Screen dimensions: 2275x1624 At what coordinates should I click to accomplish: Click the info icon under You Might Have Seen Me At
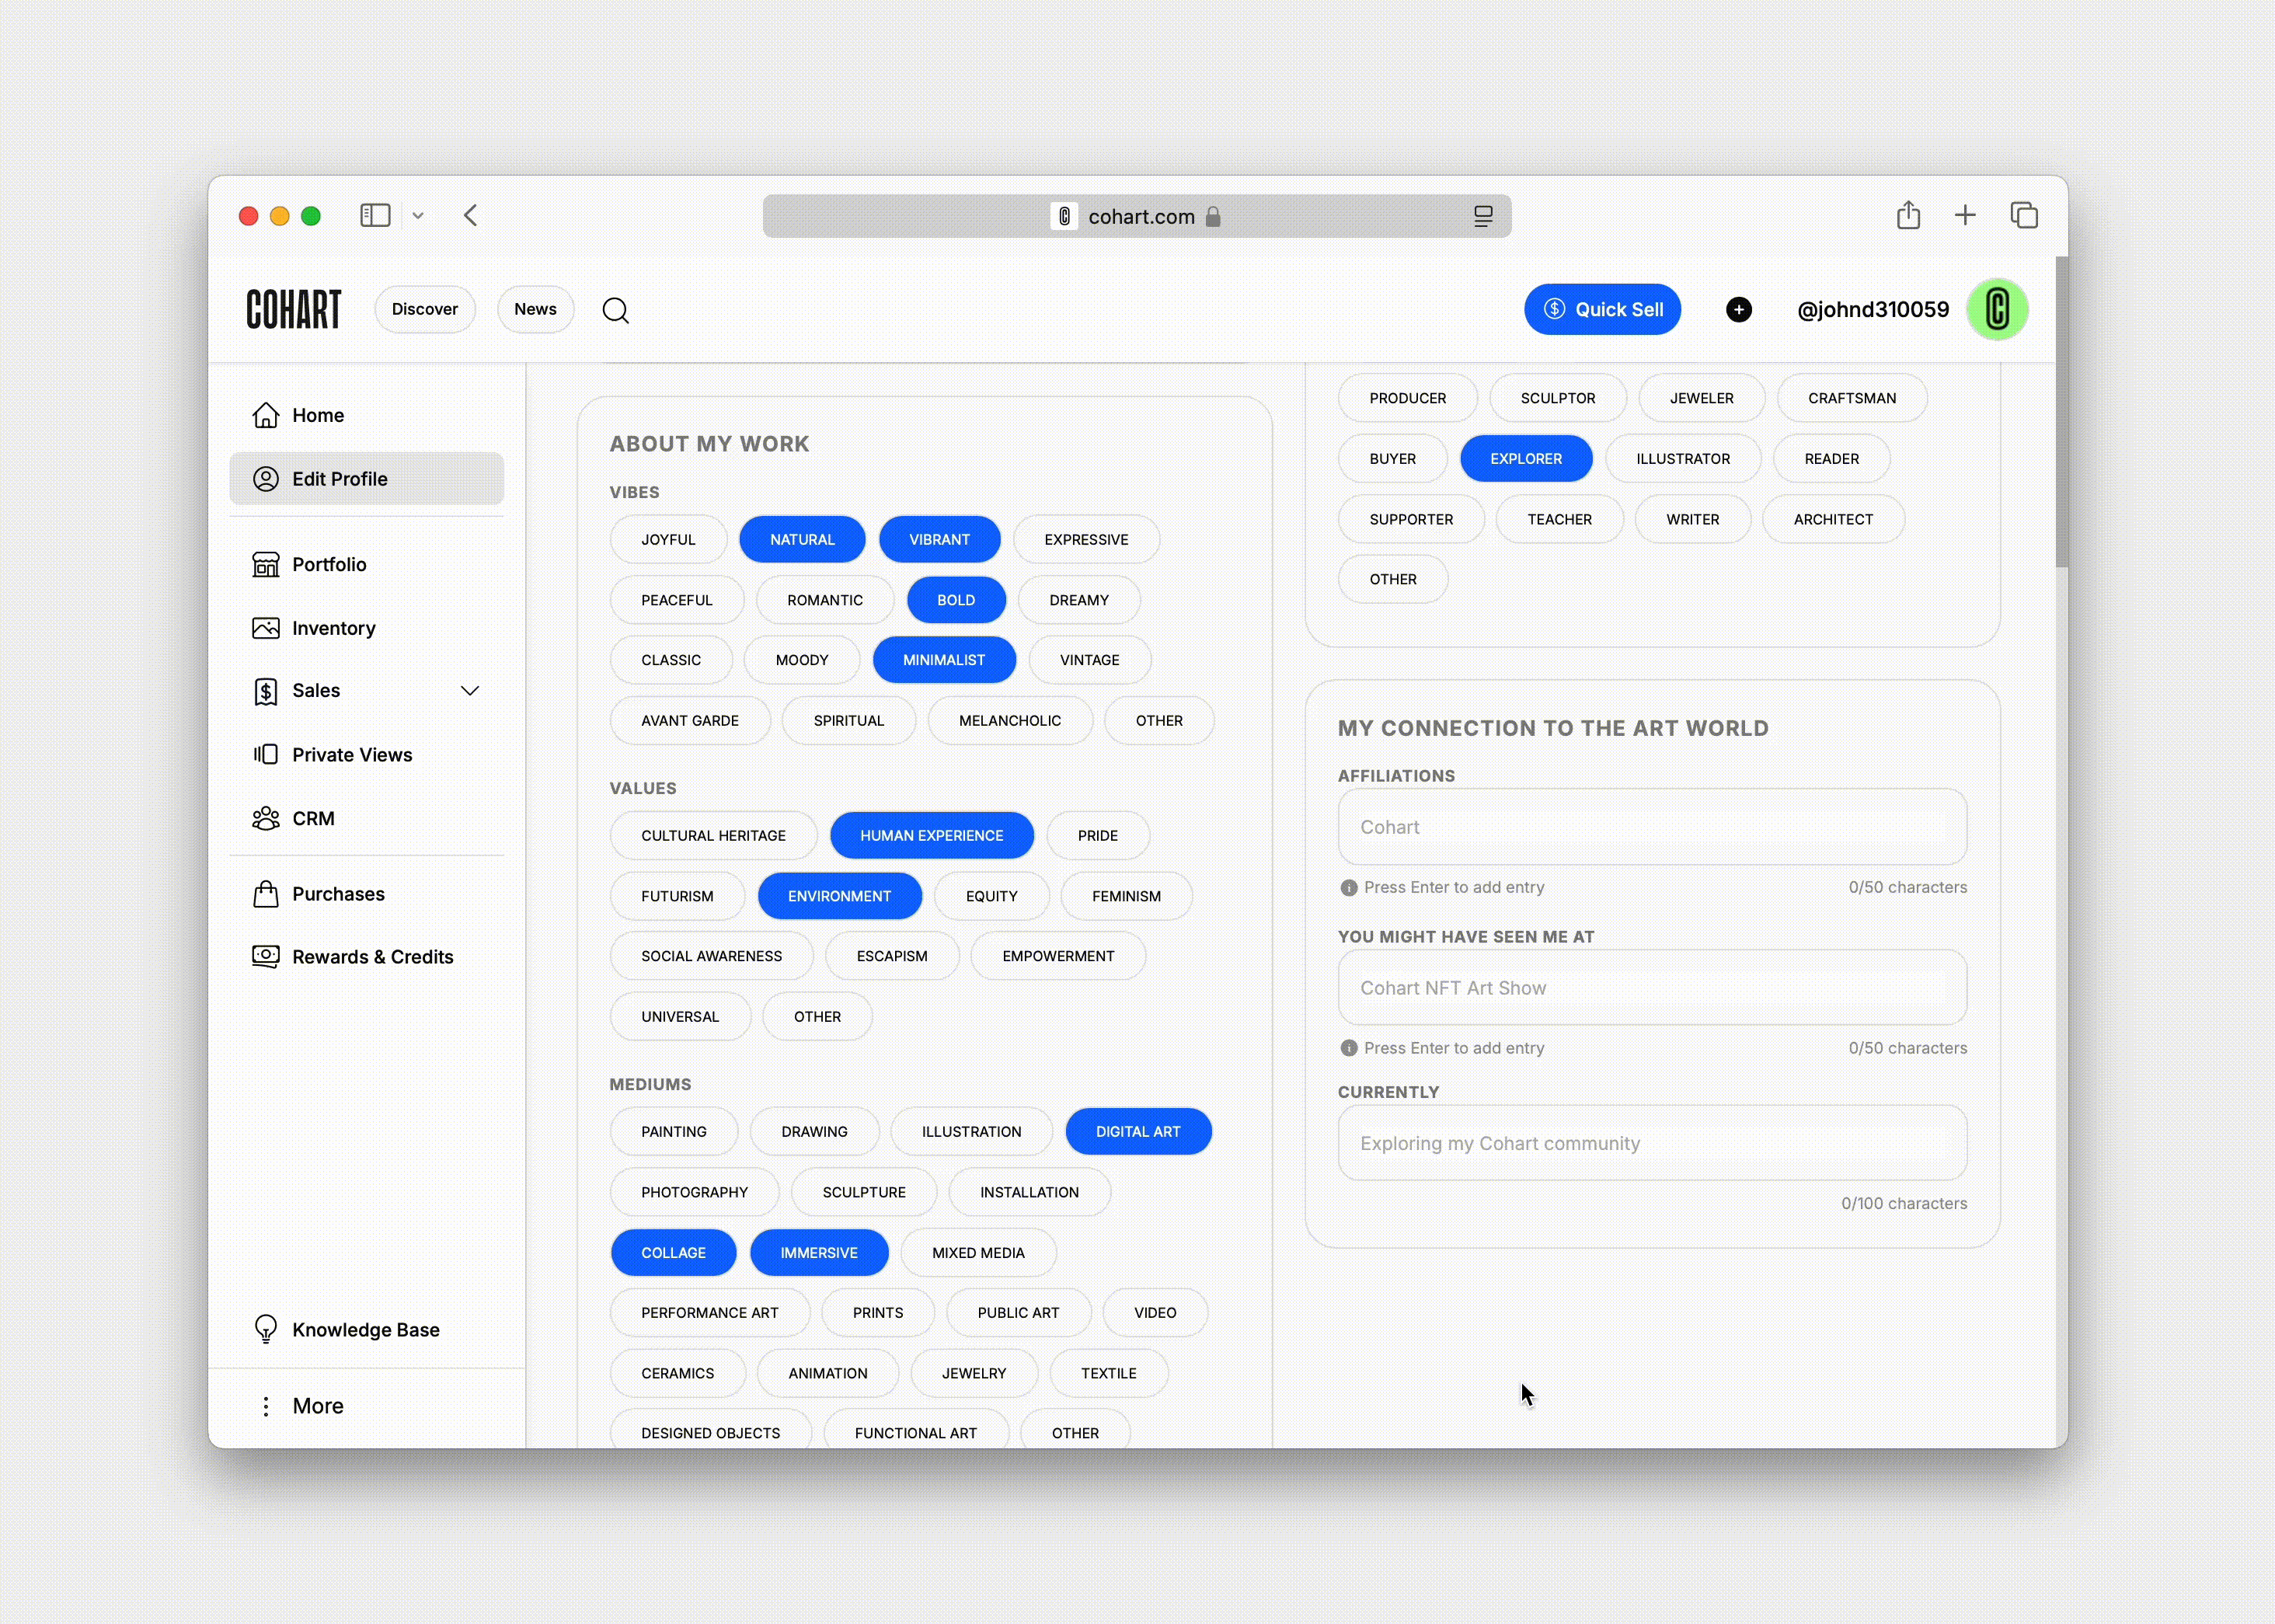(1349, 1048)
